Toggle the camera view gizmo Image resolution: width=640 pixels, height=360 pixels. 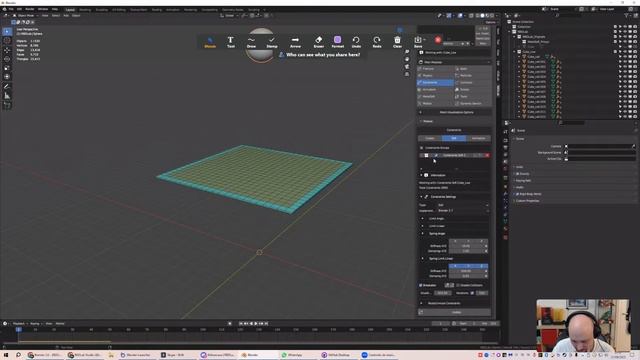(x=407, y=67)
